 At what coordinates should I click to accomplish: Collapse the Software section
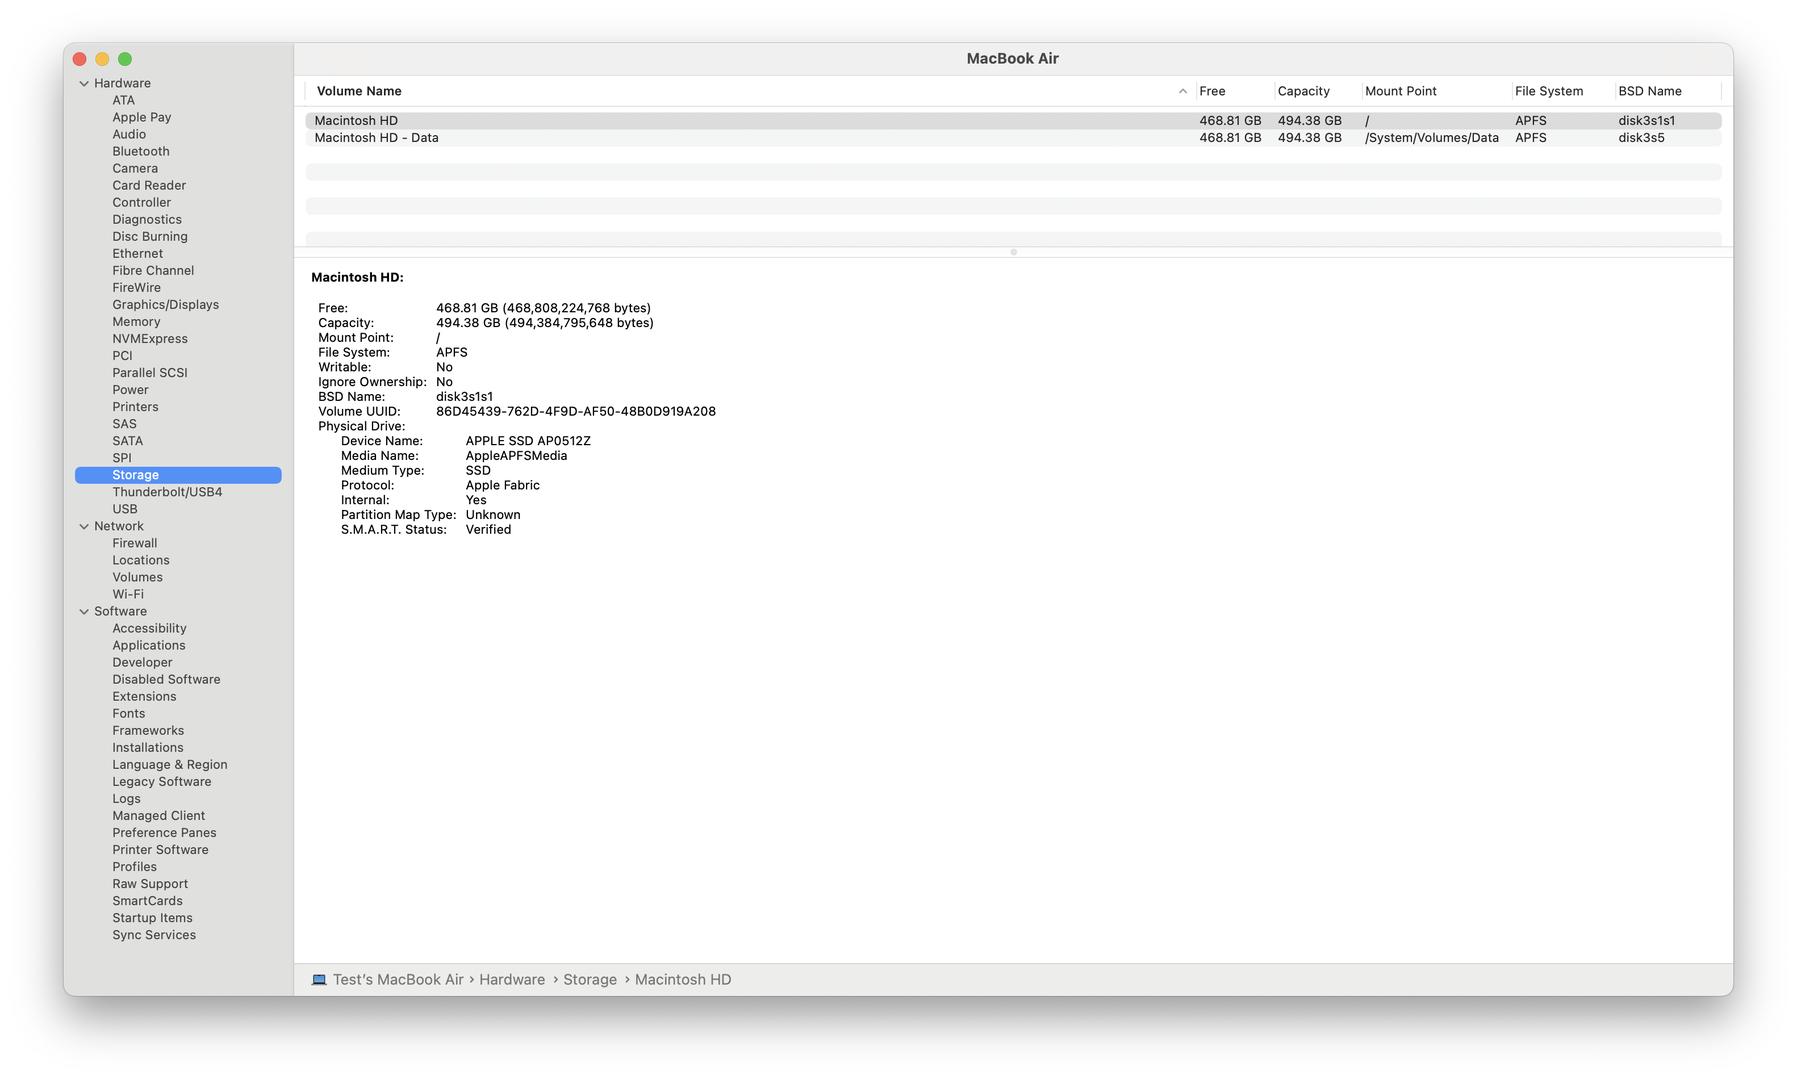(84, 612)
